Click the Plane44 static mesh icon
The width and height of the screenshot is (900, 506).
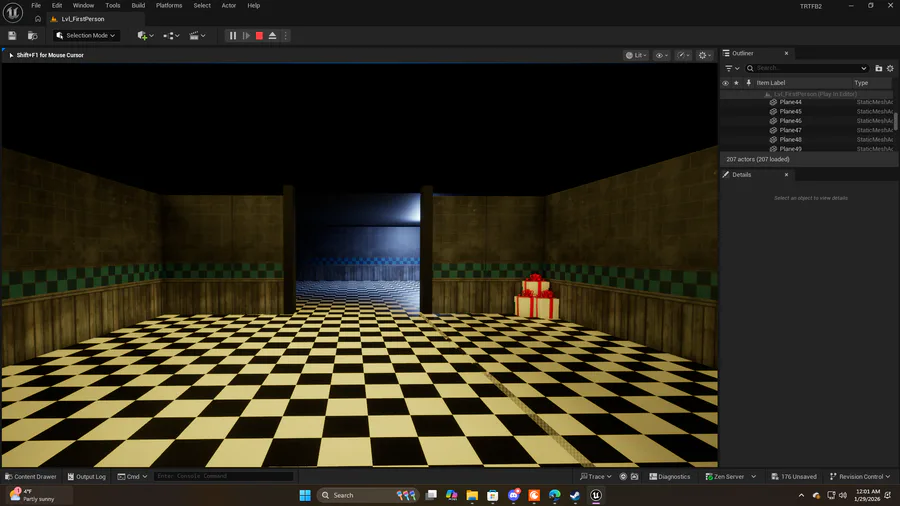(x=773, y=102)
